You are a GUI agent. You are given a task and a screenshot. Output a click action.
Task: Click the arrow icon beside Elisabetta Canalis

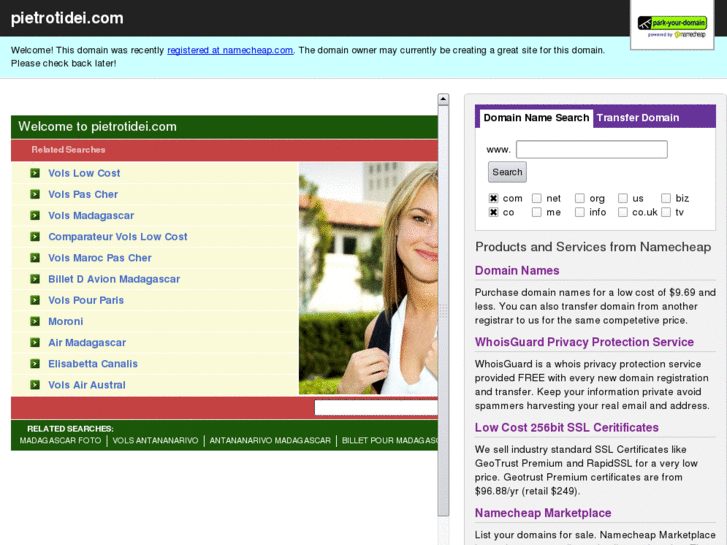click(x=35, y=364)
